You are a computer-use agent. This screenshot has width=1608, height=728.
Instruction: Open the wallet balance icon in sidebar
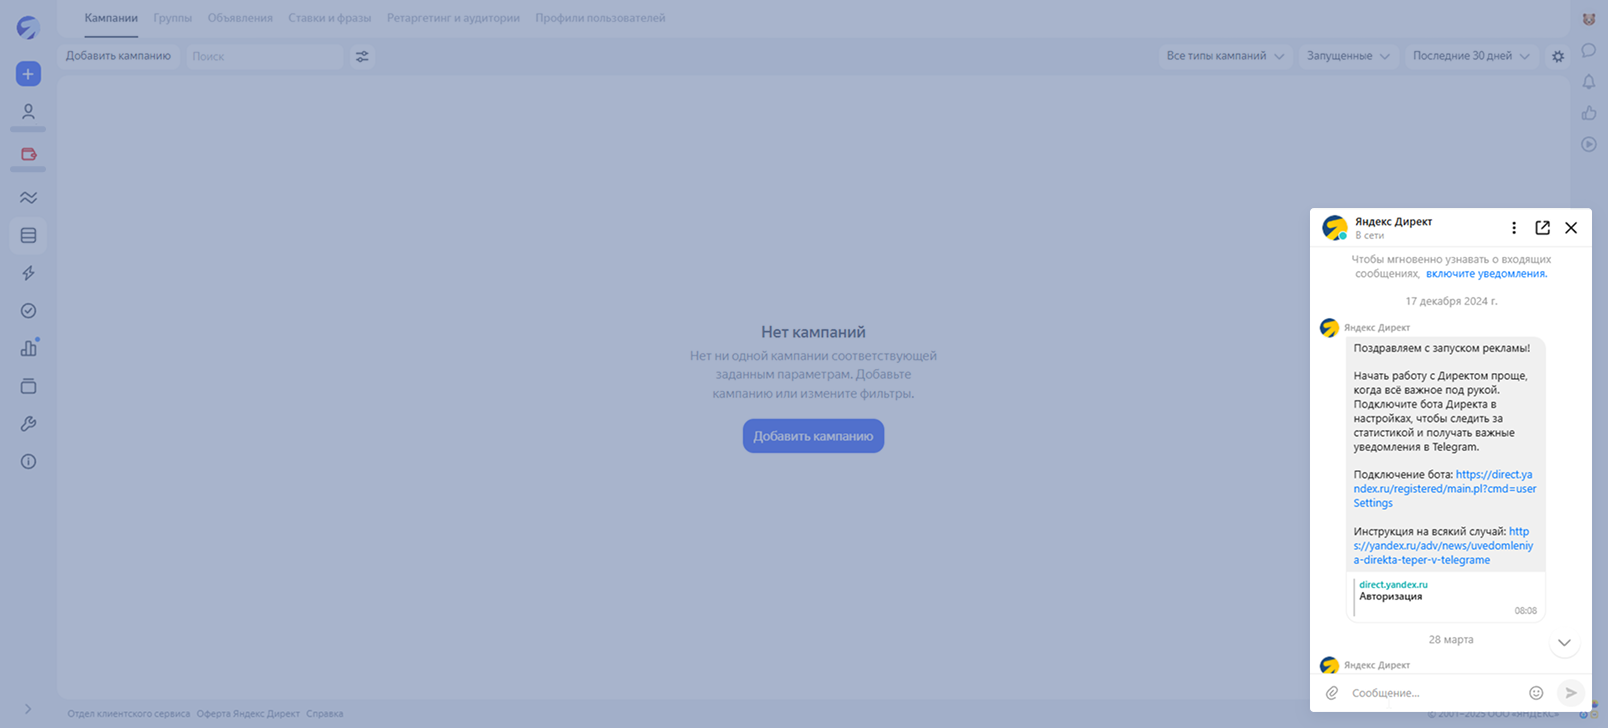[x=28, y=155]
